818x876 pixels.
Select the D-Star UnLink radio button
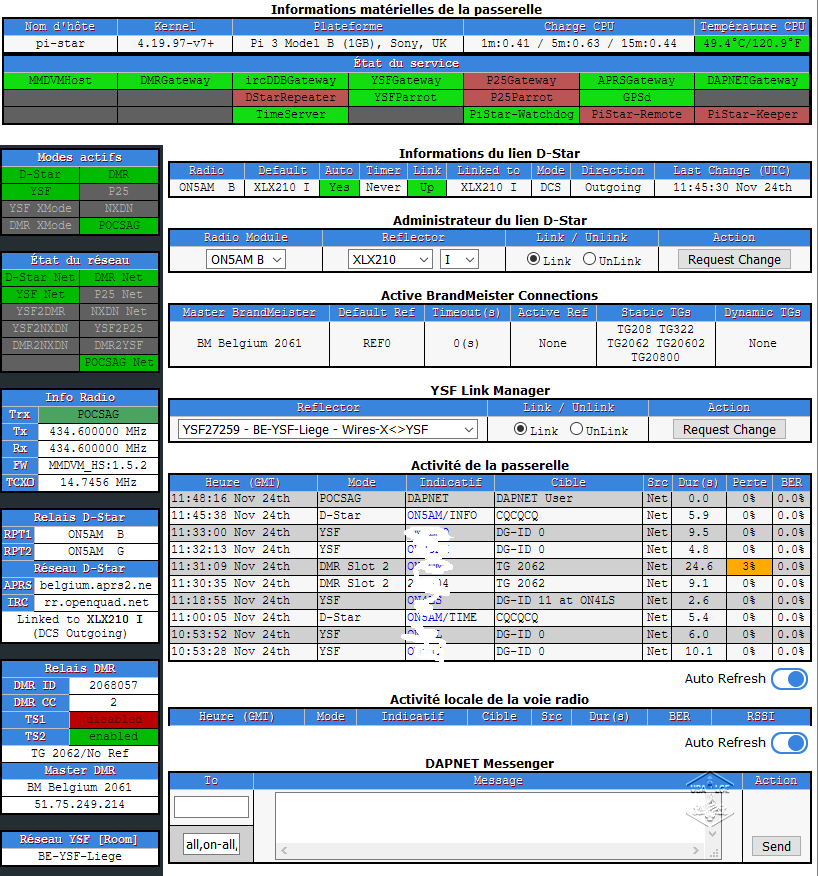[x=589, y=259]
